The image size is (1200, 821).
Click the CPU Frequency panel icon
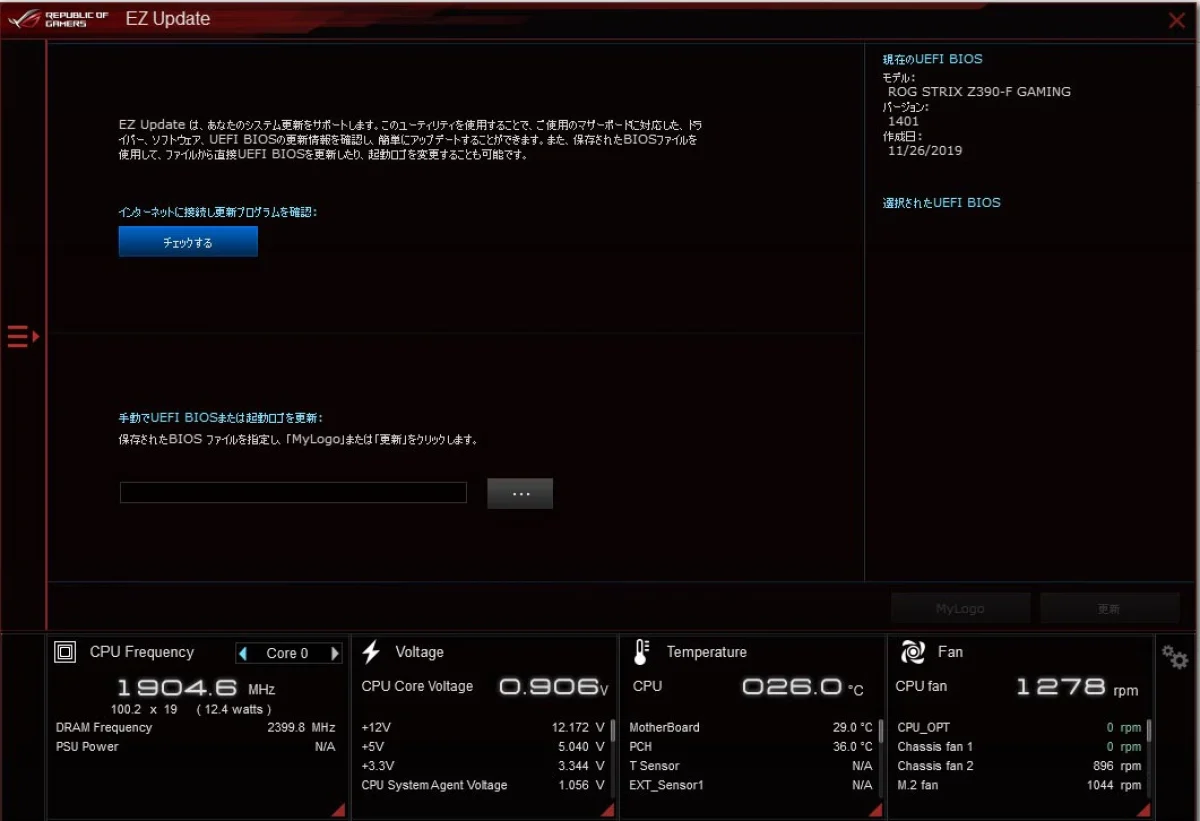click(65, 652)
